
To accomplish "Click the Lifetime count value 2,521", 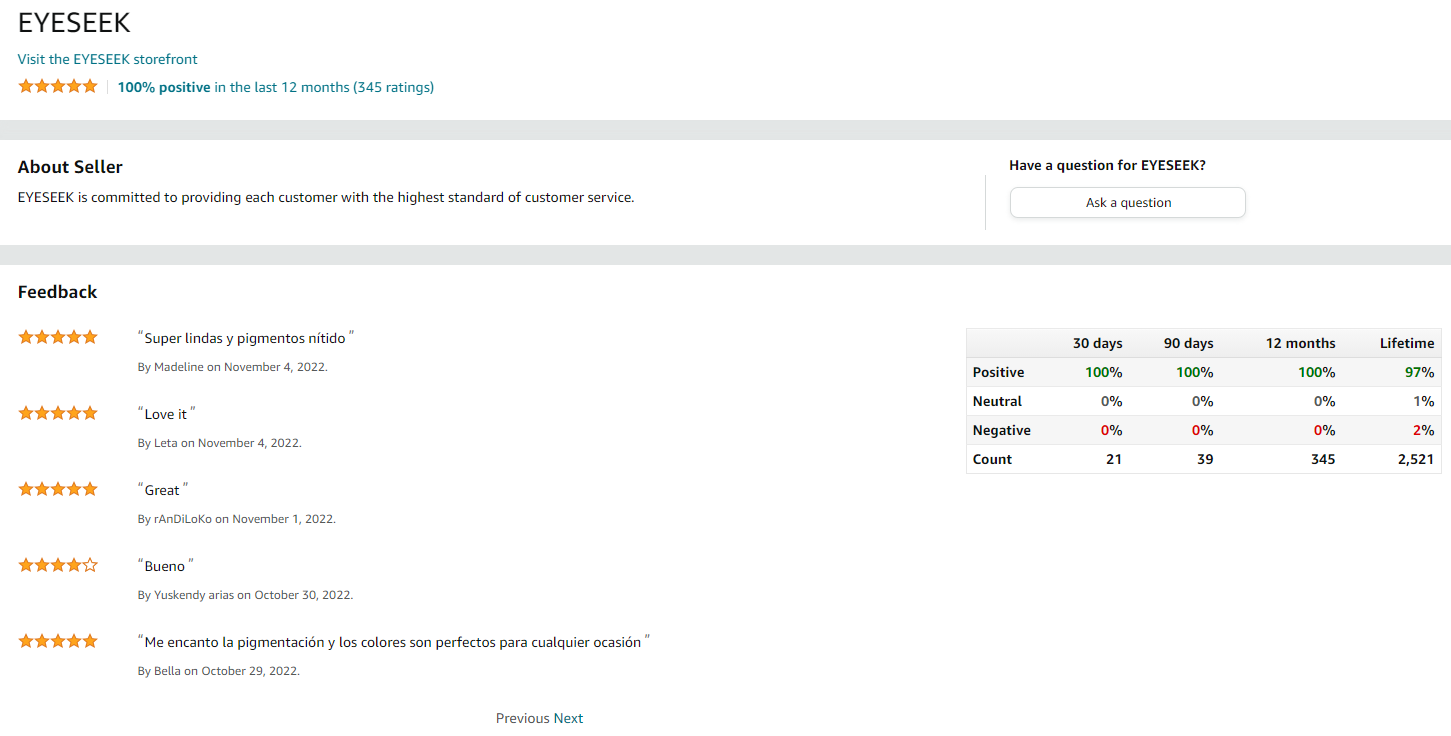I will click(x=1415, y=459).
